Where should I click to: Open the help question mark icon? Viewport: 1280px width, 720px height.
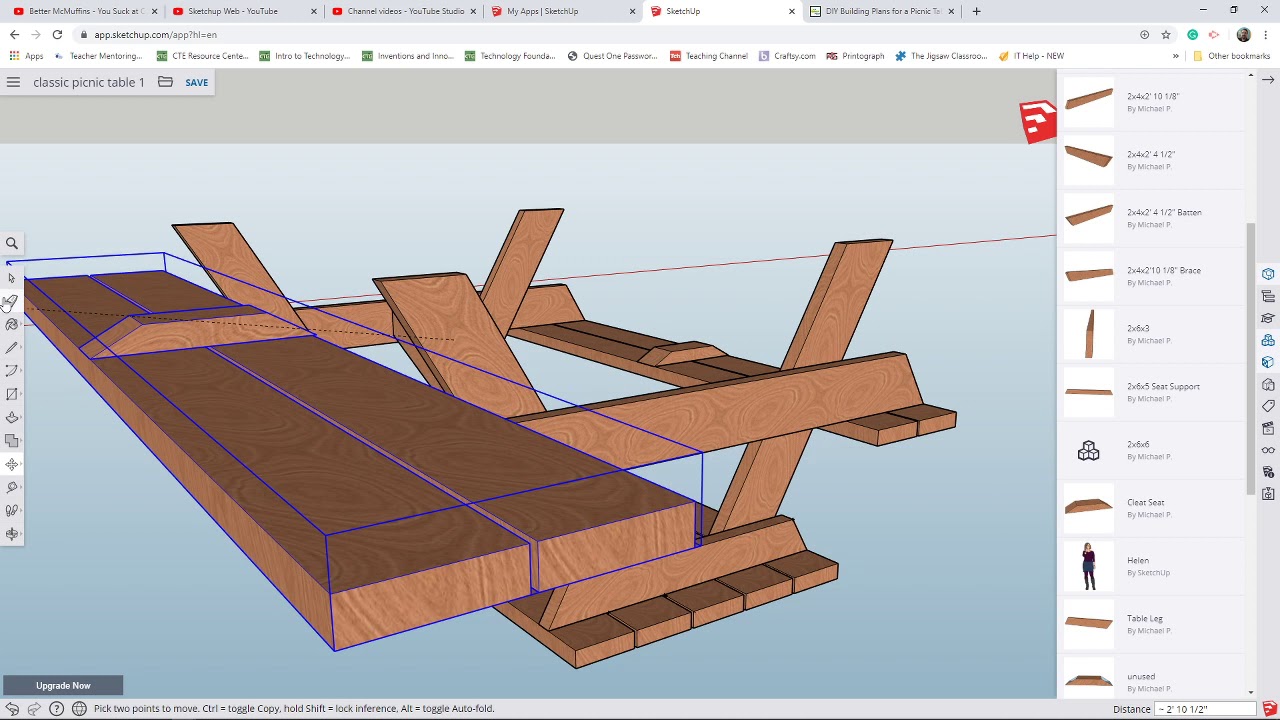click(x=56, y=709)
